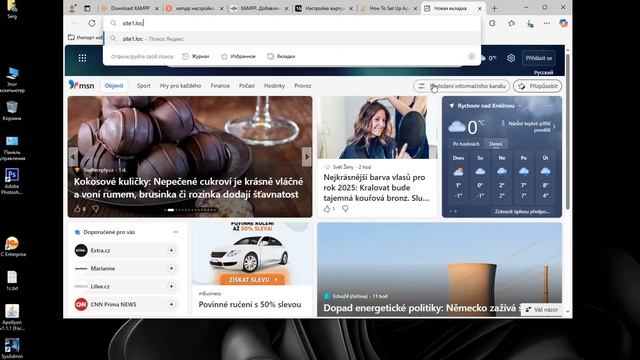Open Adobe Photoshop desktop shortcut
Image resolution: width=640 pixels, height=360 pixels.
click(12, 181)
